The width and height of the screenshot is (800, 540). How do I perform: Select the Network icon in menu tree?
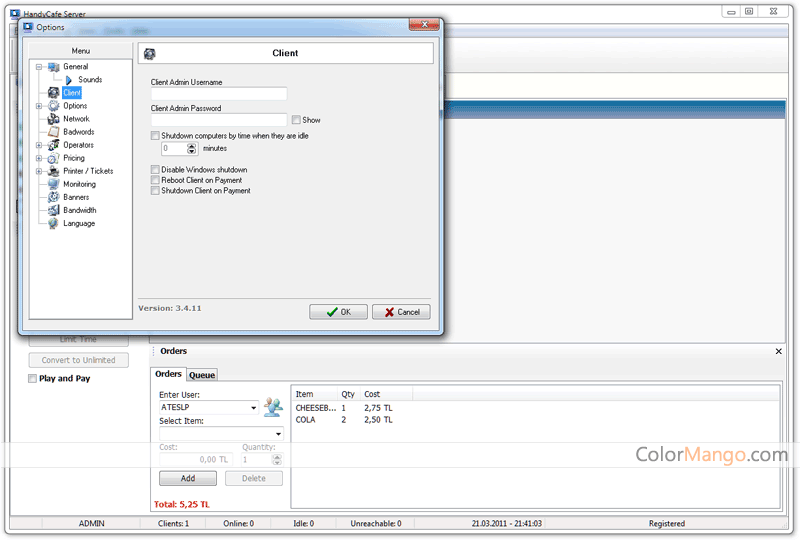(53, 119)
